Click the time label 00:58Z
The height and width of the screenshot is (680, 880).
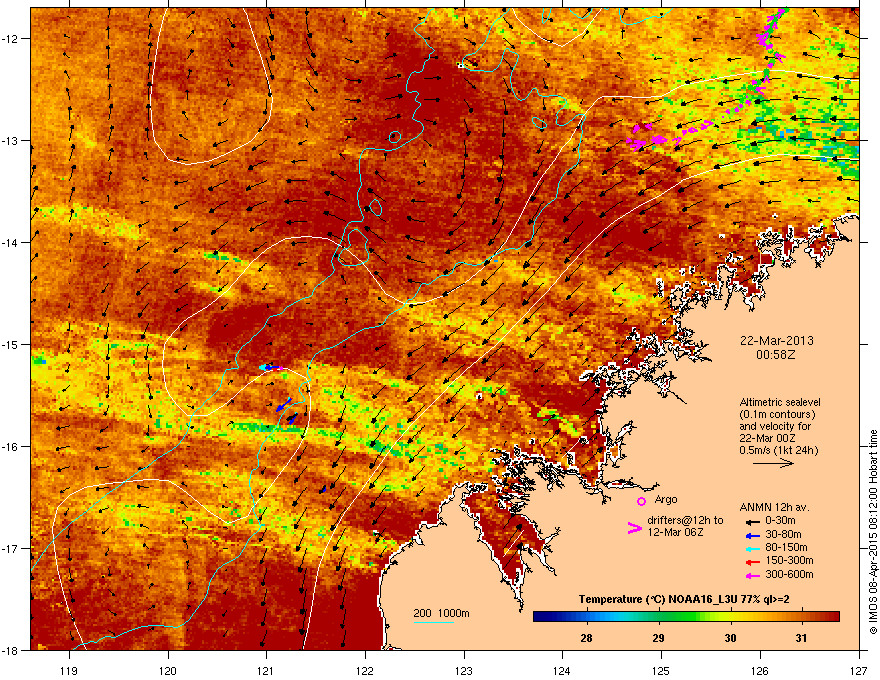pyautogui.click(x=776, y=355)
